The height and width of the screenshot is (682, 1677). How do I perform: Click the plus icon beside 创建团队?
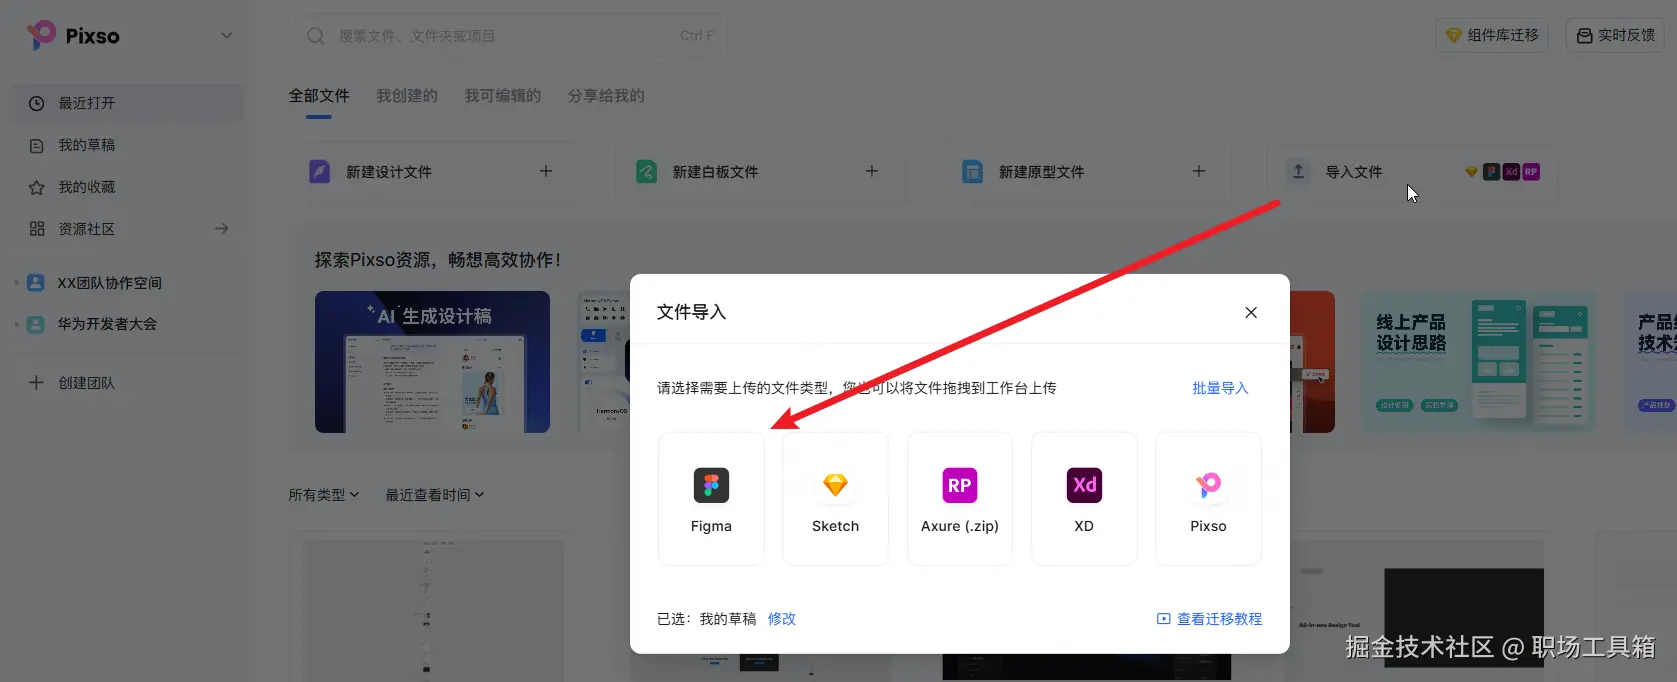(x=36, y=383)
